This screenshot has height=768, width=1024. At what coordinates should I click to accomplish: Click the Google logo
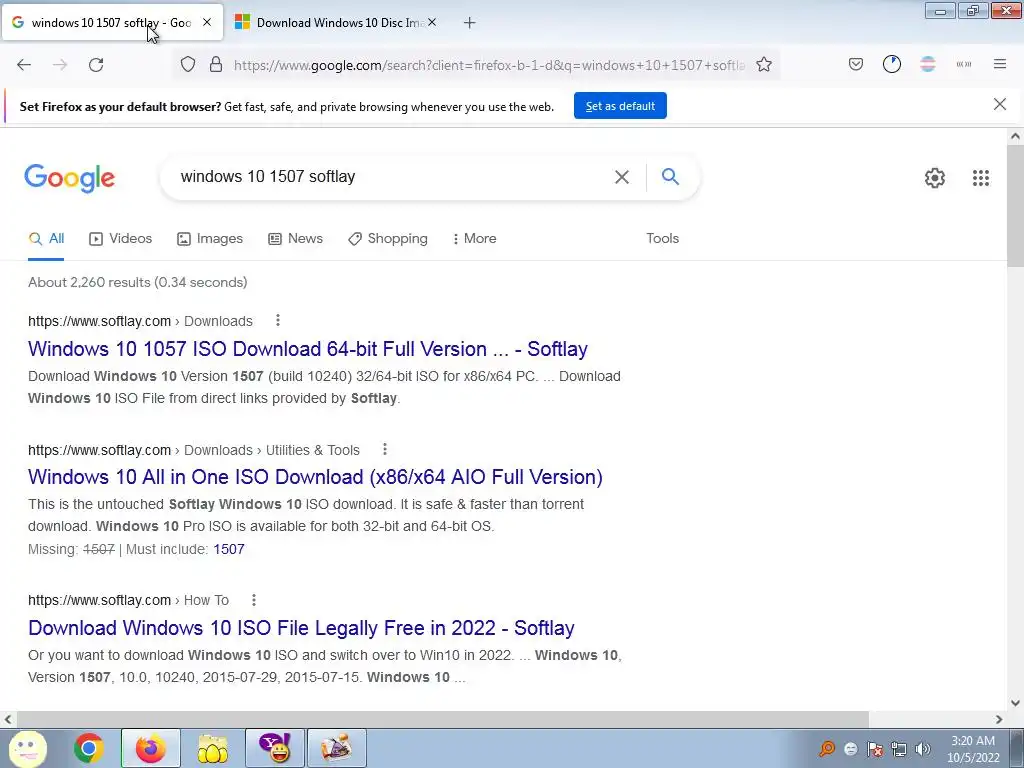tap(70, 178)
